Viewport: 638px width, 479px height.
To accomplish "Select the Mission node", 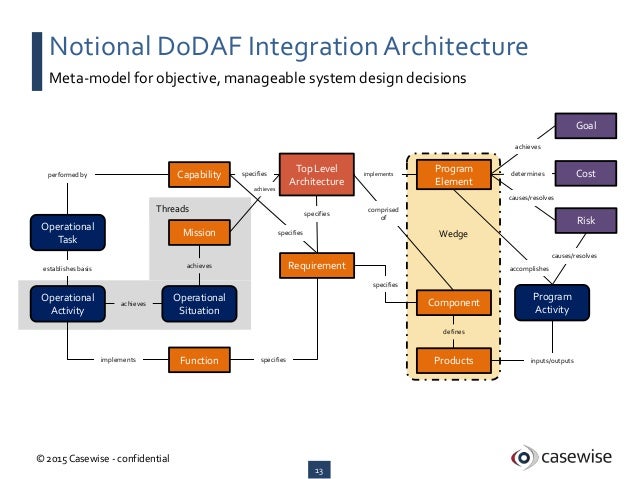I will coord(199,232).
